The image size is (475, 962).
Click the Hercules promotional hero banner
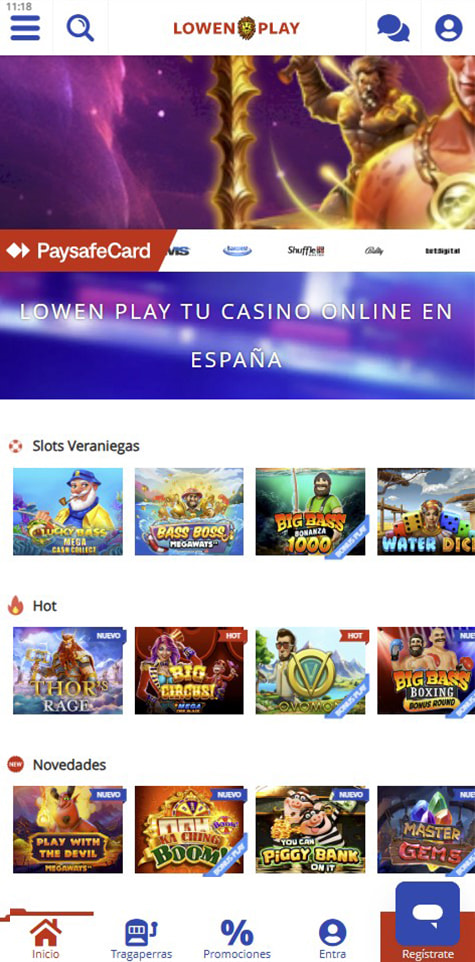click(x=238, y=142)
